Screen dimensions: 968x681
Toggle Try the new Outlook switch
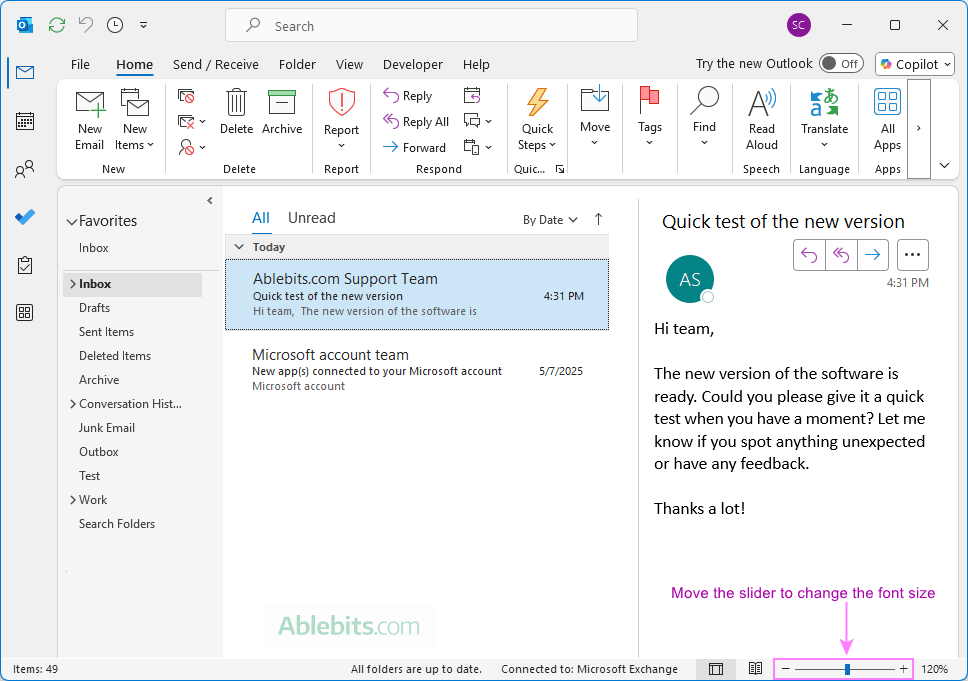point(841,64)
